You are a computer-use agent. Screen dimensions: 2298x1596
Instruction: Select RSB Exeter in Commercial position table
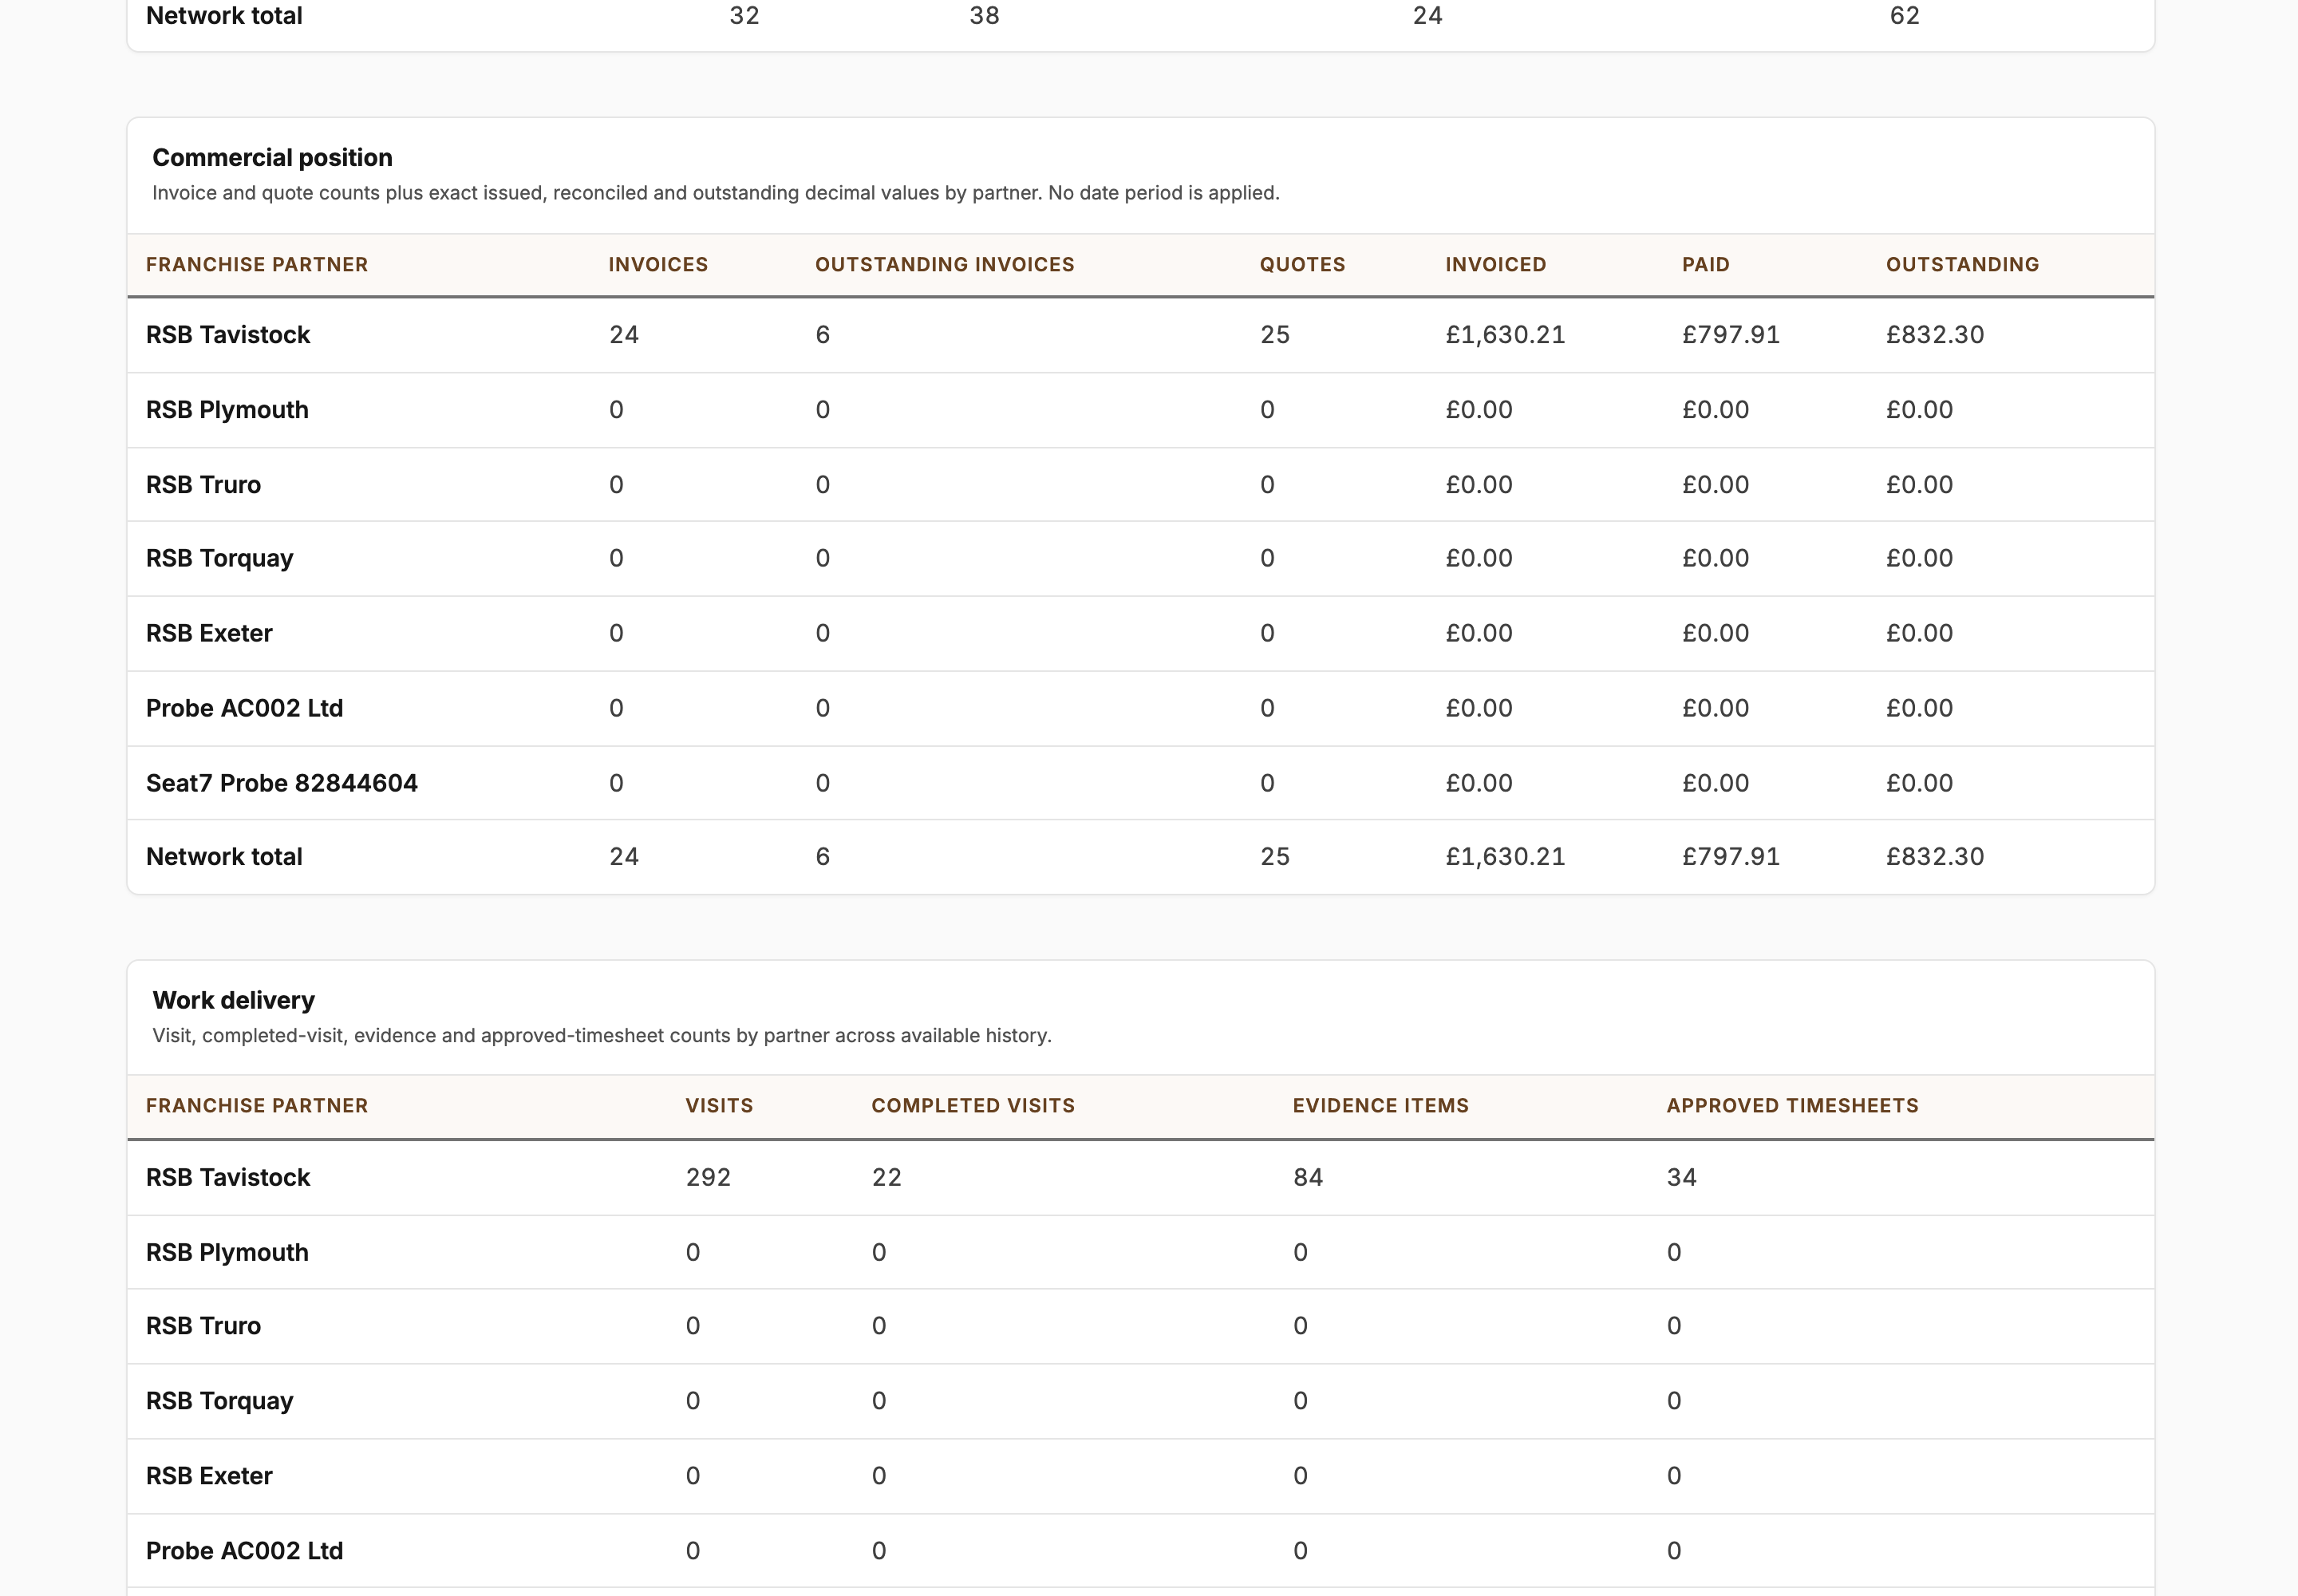click(x=209, y=634)
